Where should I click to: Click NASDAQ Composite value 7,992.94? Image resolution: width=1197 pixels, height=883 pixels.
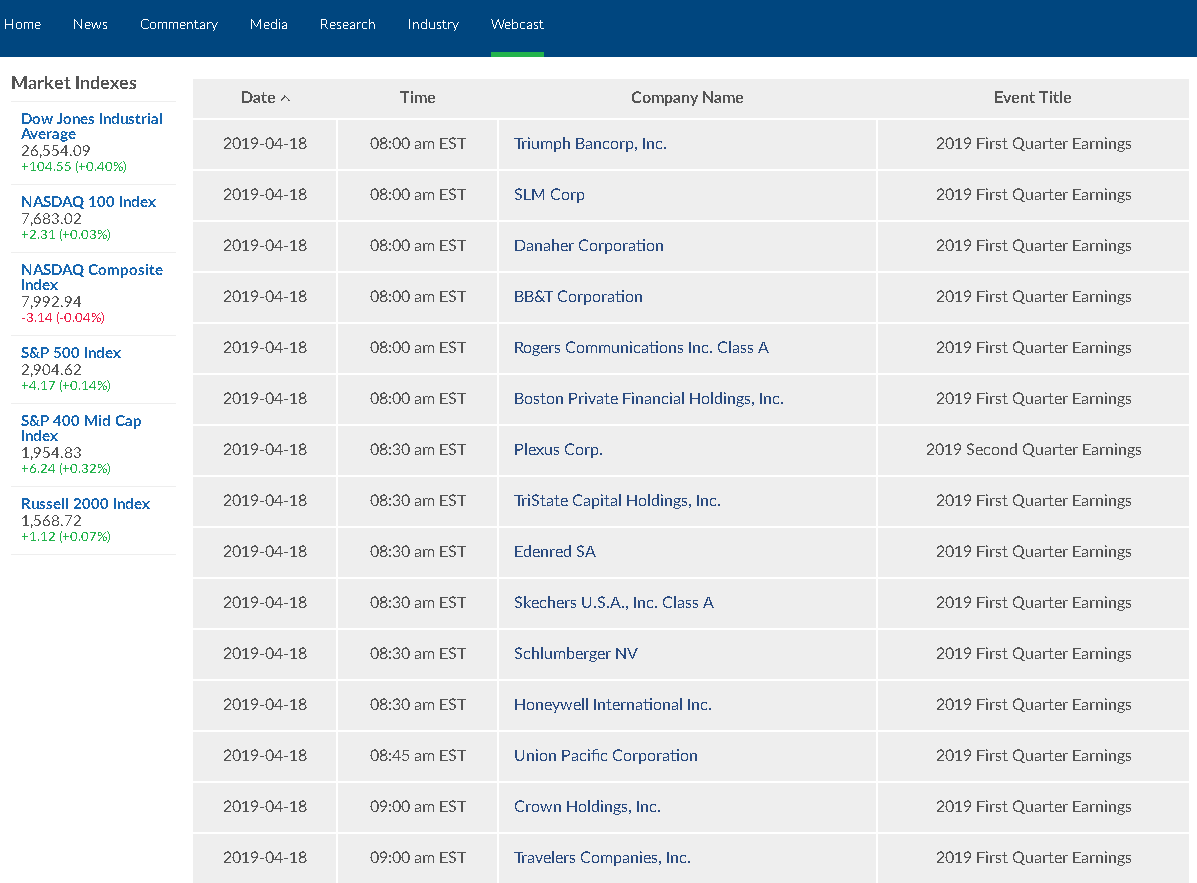tap(51, 301)
